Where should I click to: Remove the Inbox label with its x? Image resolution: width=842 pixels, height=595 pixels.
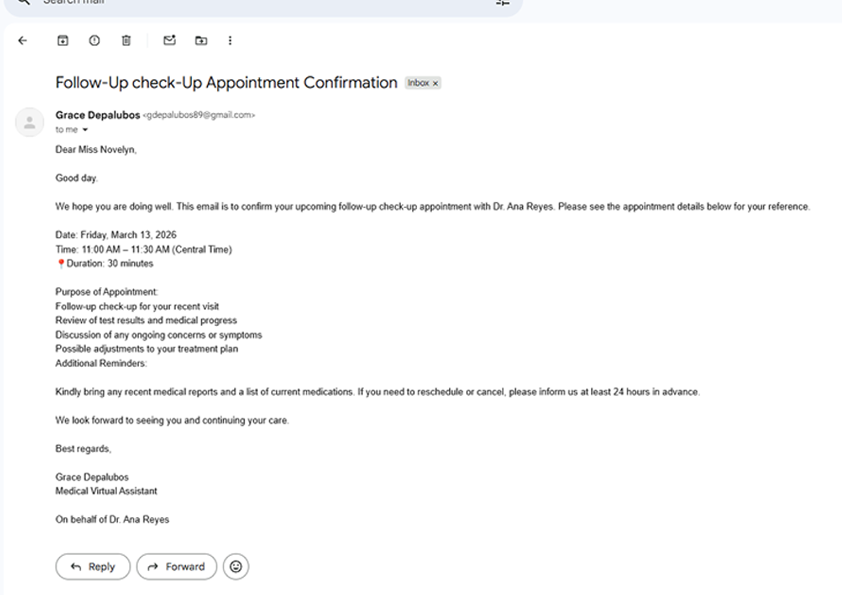pos(435,83)
